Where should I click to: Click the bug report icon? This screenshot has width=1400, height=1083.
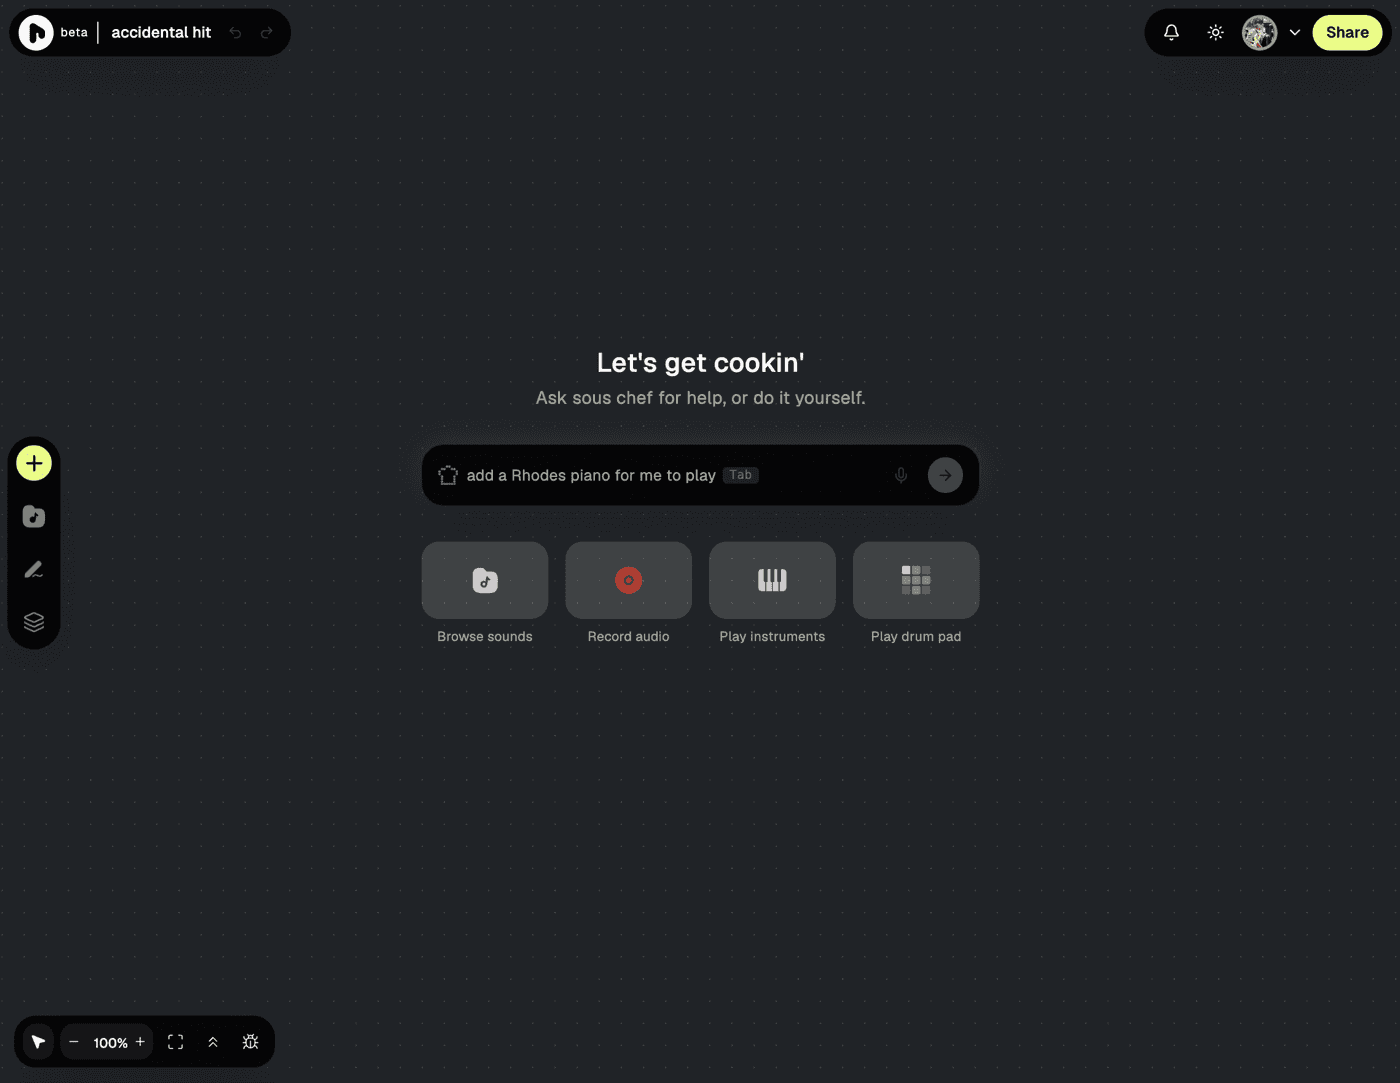pos(250,1042)
